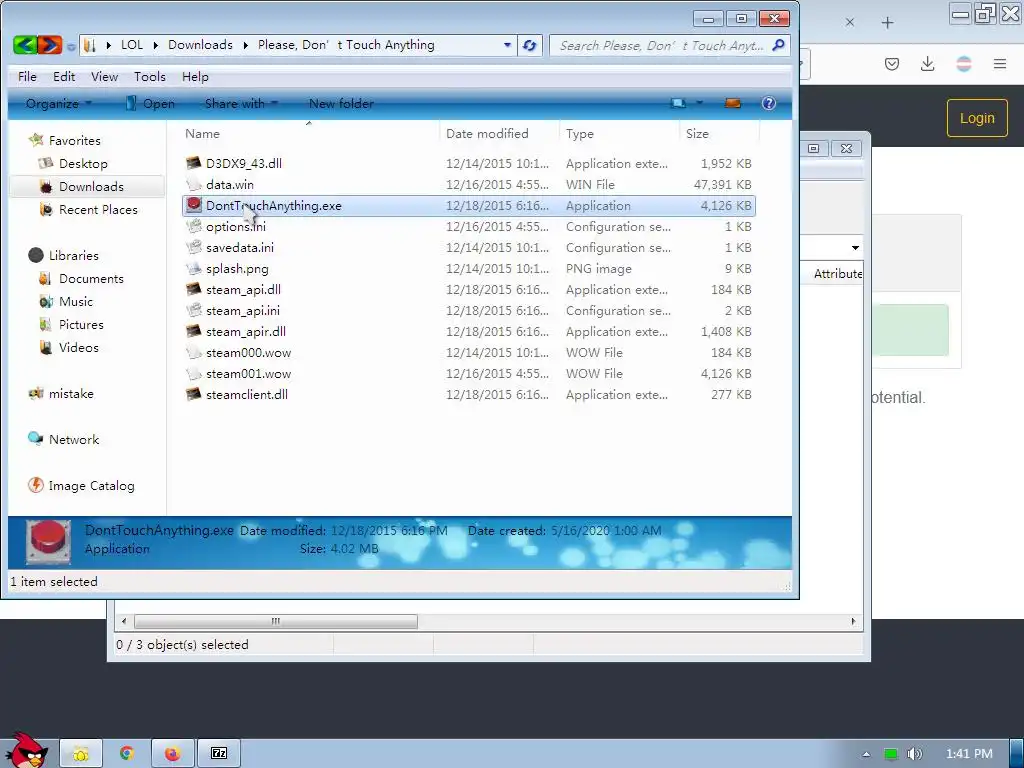
Task: Open Videos library
Action: pyautogui.click(x=78, y=347)
